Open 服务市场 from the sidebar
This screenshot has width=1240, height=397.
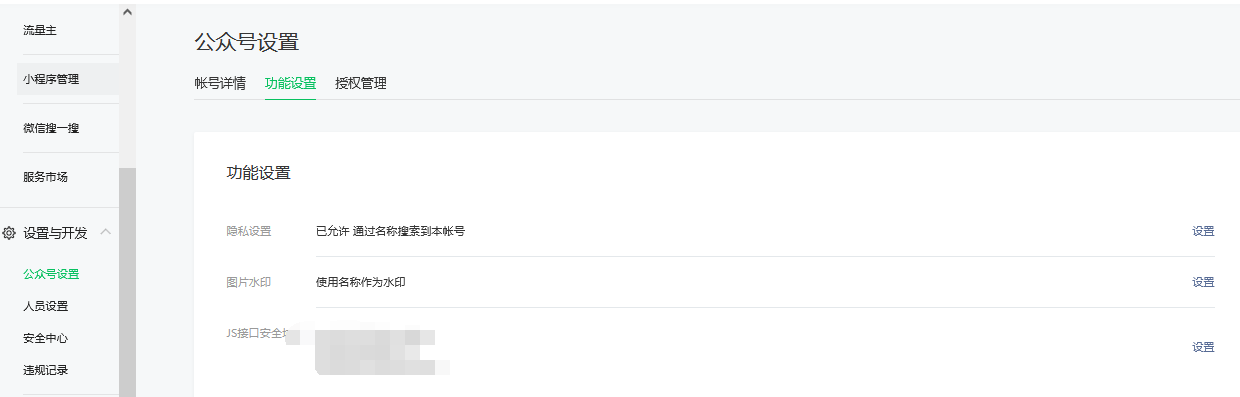point(46,177)
